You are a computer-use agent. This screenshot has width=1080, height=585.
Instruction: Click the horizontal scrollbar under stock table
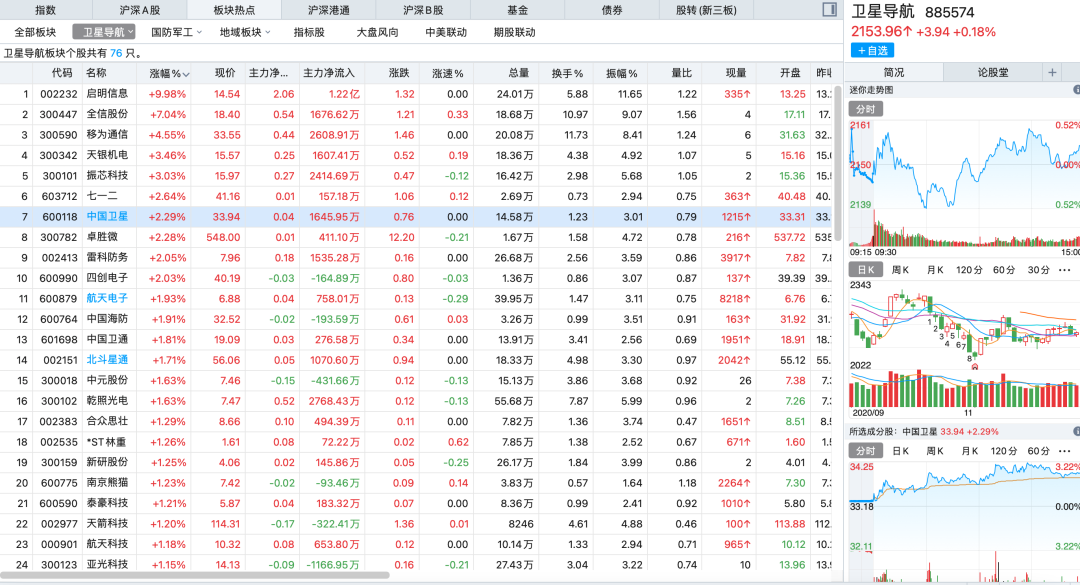click(x=195, y=575)
